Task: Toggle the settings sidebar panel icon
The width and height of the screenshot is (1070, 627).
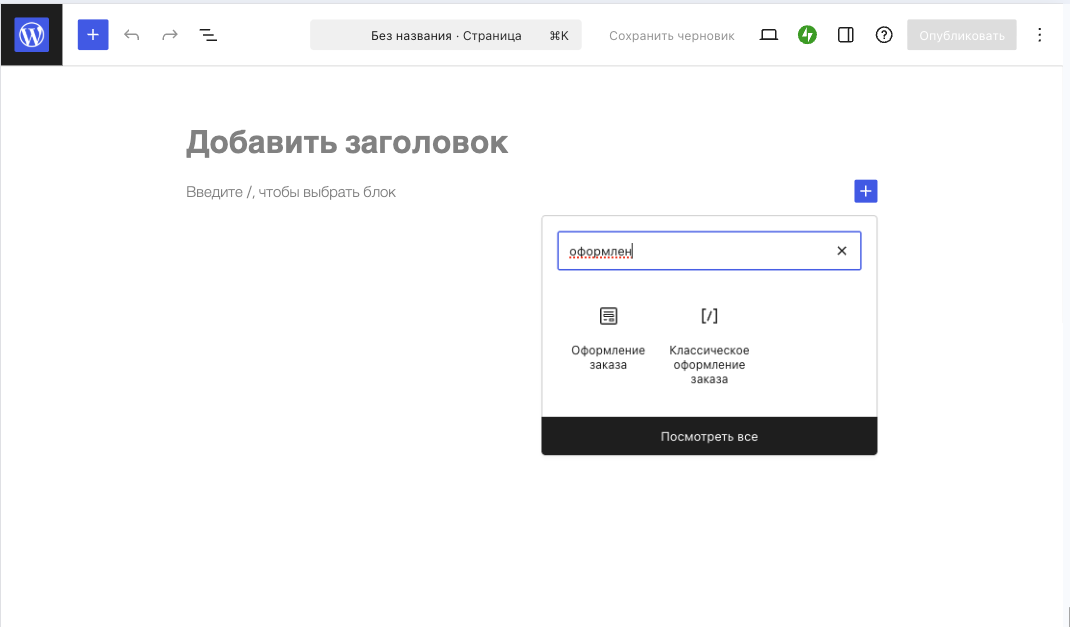Action: click(x=845, y=33)
